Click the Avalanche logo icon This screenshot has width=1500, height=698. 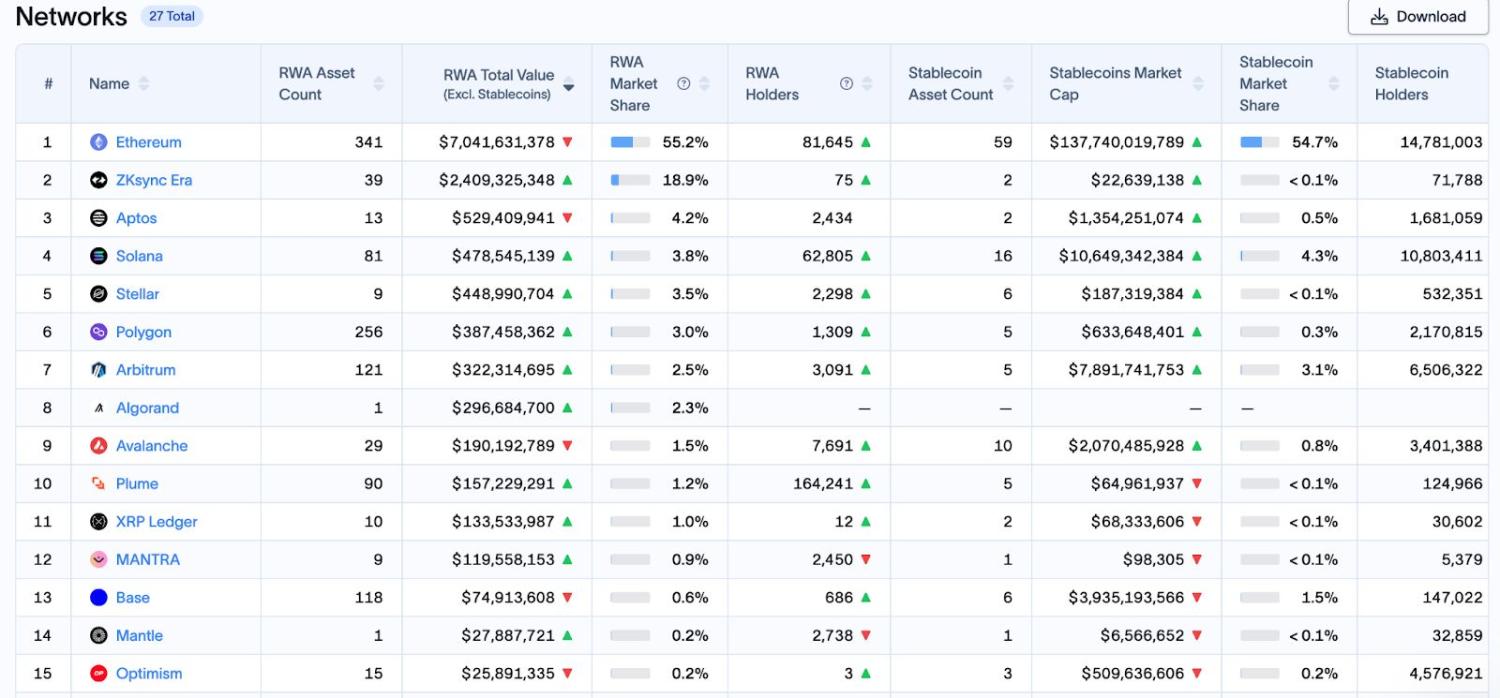pyautogui.click(x=98, y=446)
